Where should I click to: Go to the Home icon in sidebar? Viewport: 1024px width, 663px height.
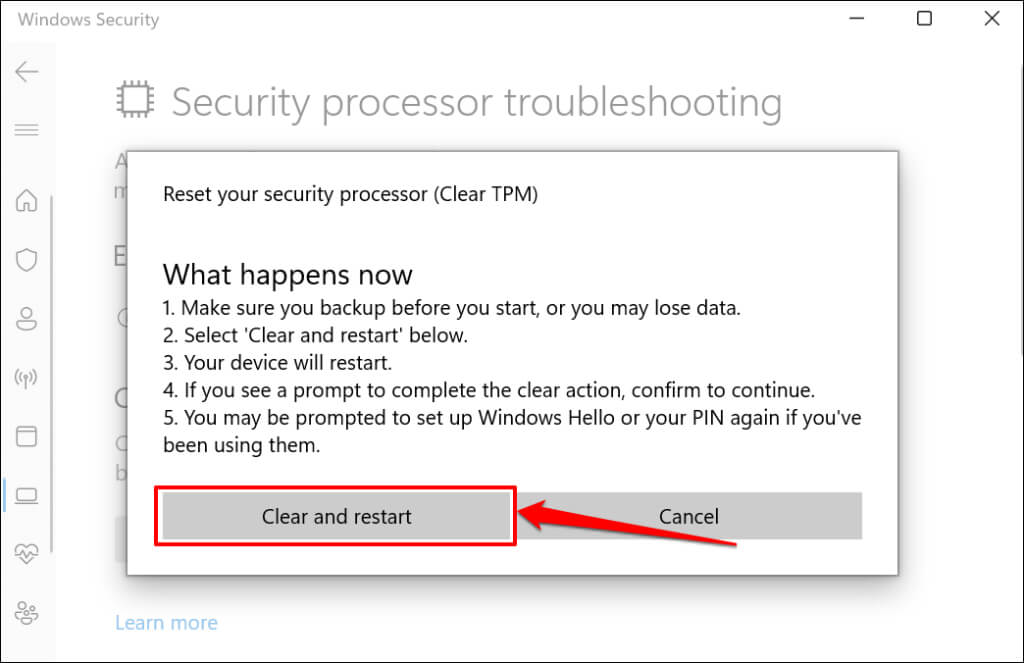click(26, 201)
